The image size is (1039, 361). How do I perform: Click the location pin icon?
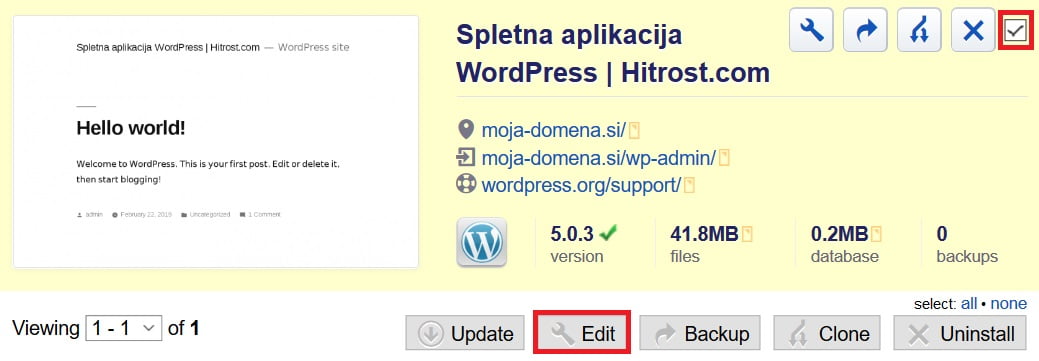(466, 129)
